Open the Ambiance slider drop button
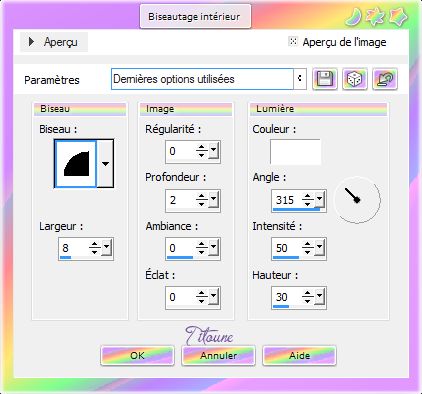Image resolution: width=422 pixels, height=394 pixels. pos(214,248)
